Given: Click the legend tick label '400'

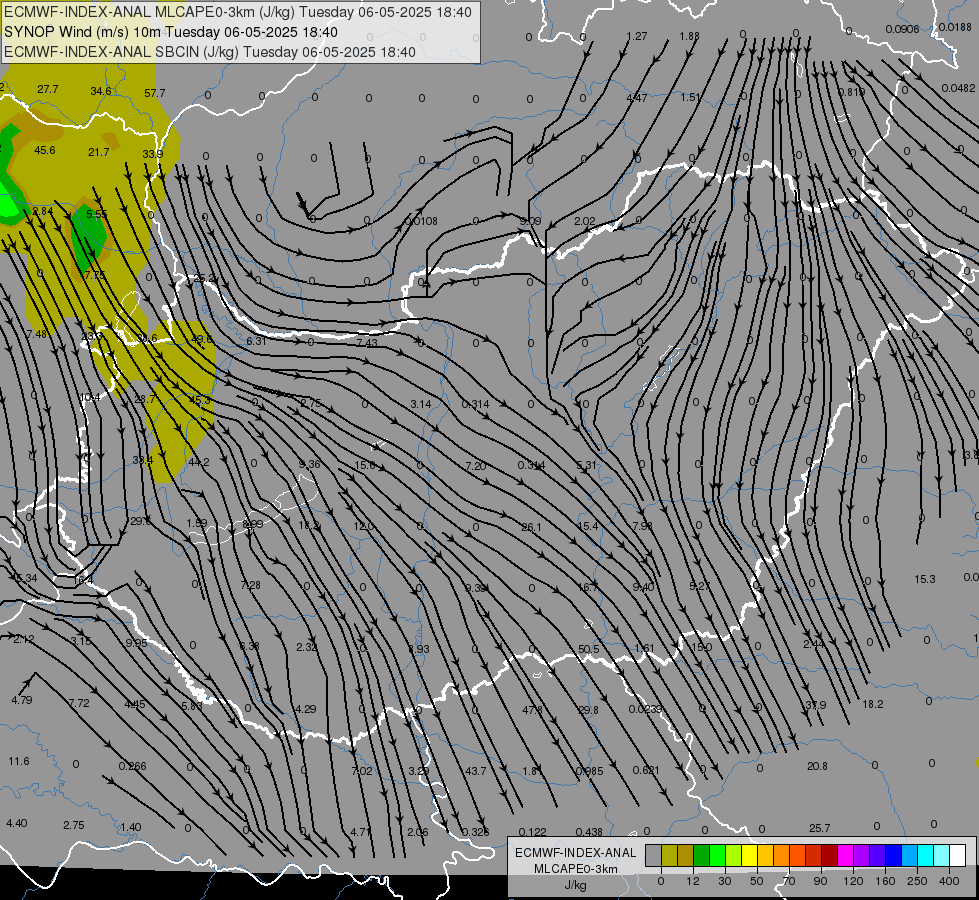Looking at the screenshot, I should (949, 881).
